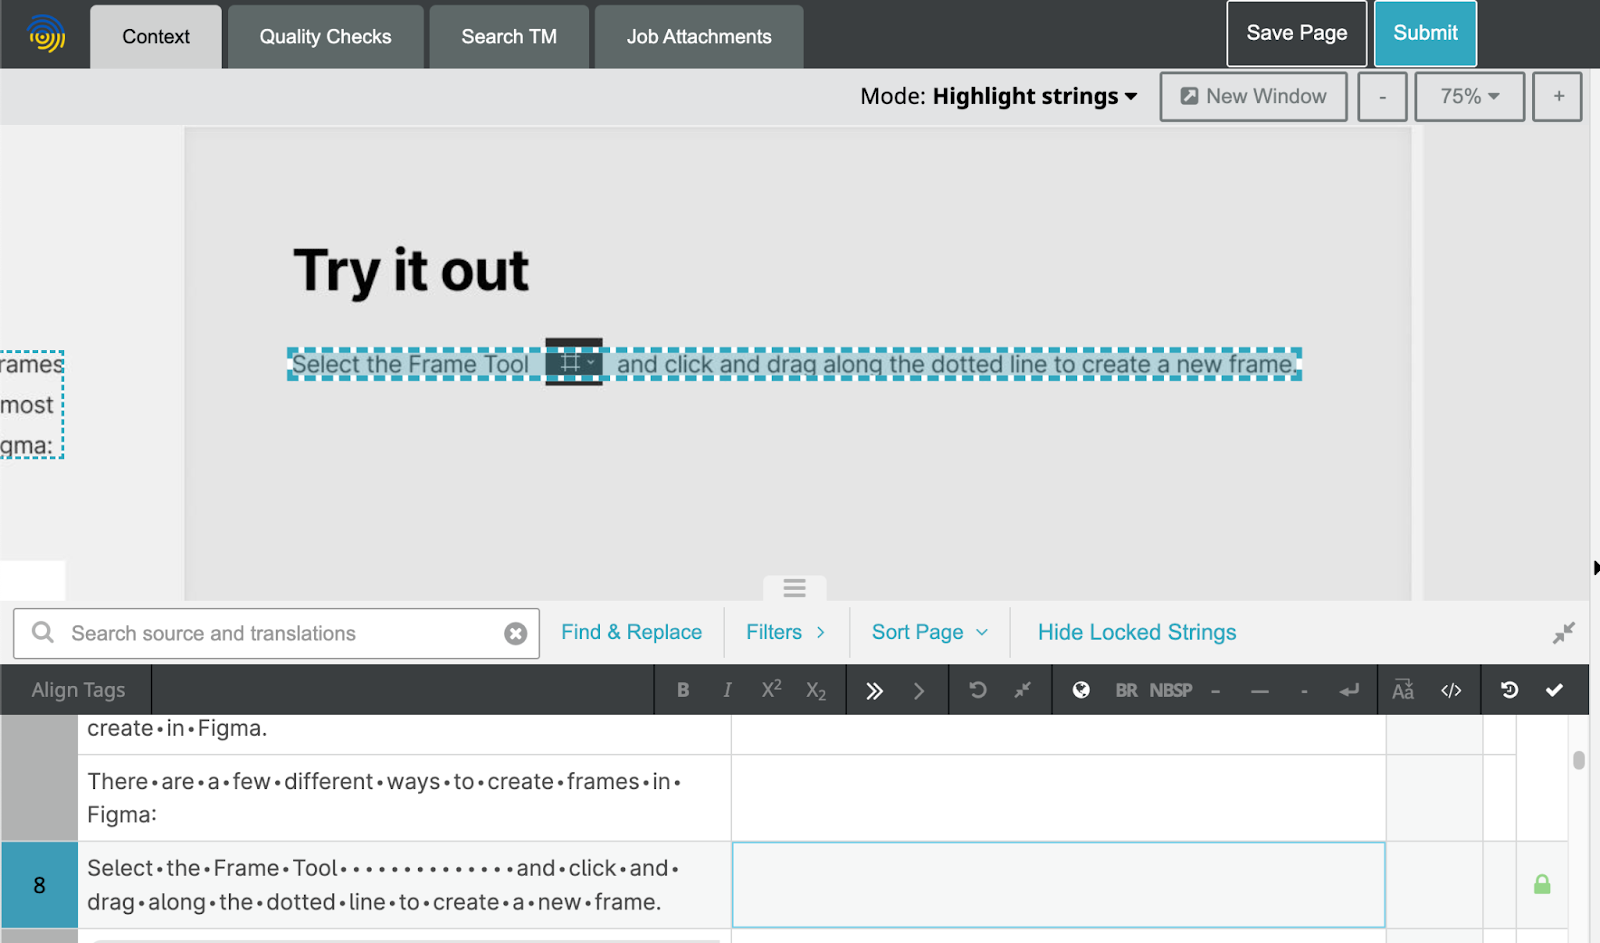
Task: Click the search source and translations field
Action: pos(250,633)
